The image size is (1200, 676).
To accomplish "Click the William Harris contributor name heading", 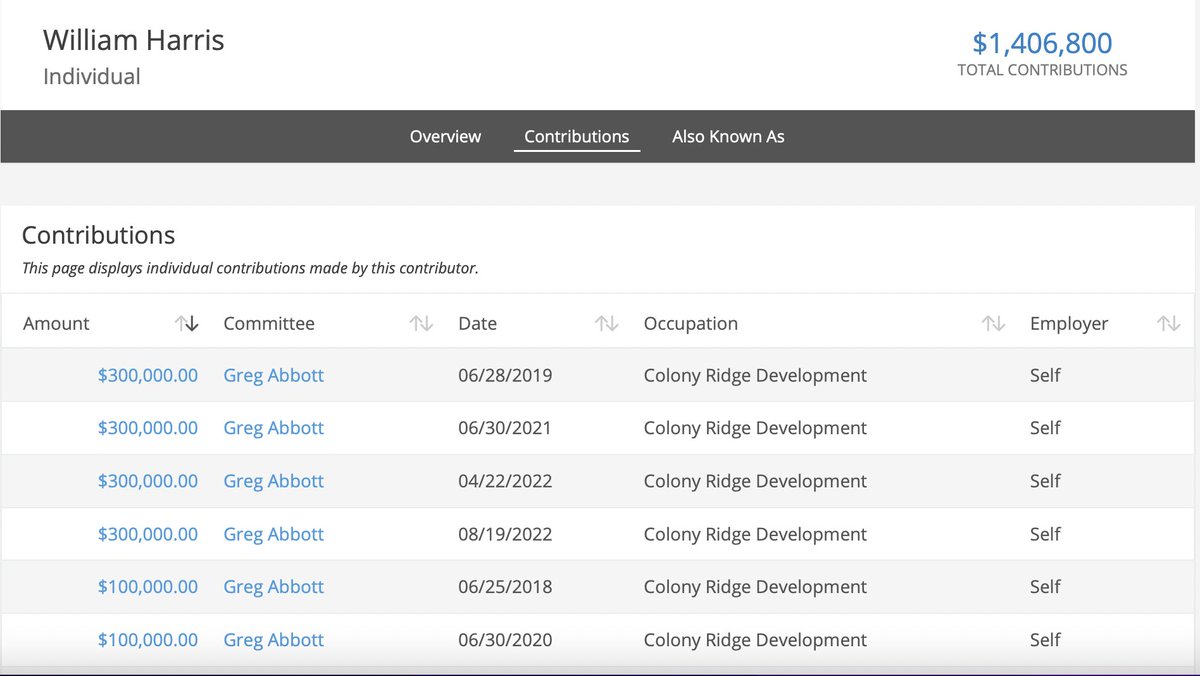I will click(134, 41).
